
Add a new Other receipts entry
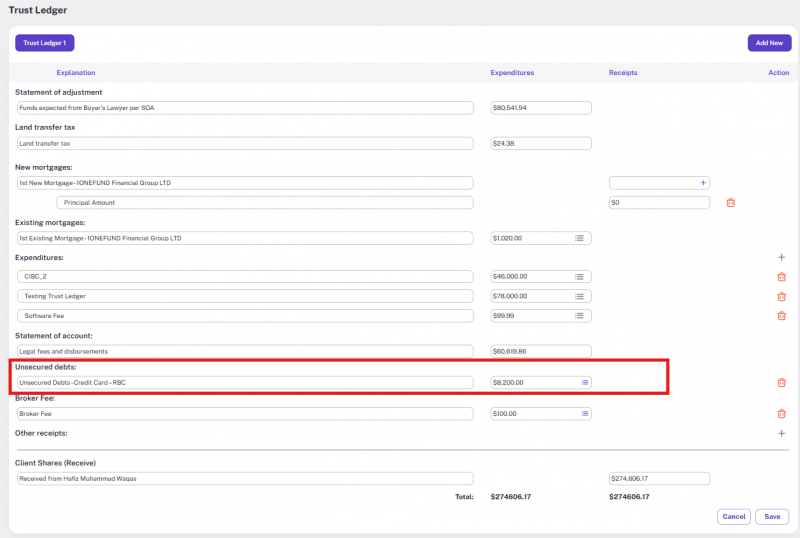click(781, 434)
